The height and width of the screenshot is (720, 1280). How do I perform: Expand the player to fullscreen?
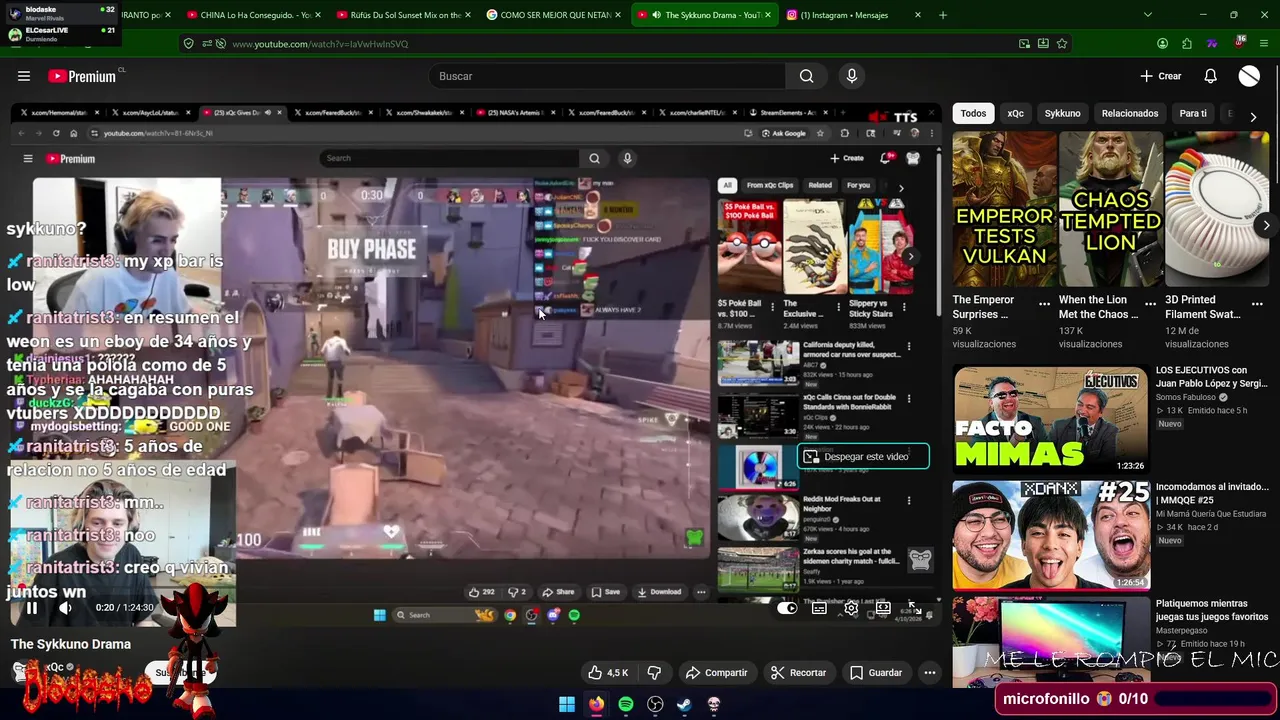[915, 608]
